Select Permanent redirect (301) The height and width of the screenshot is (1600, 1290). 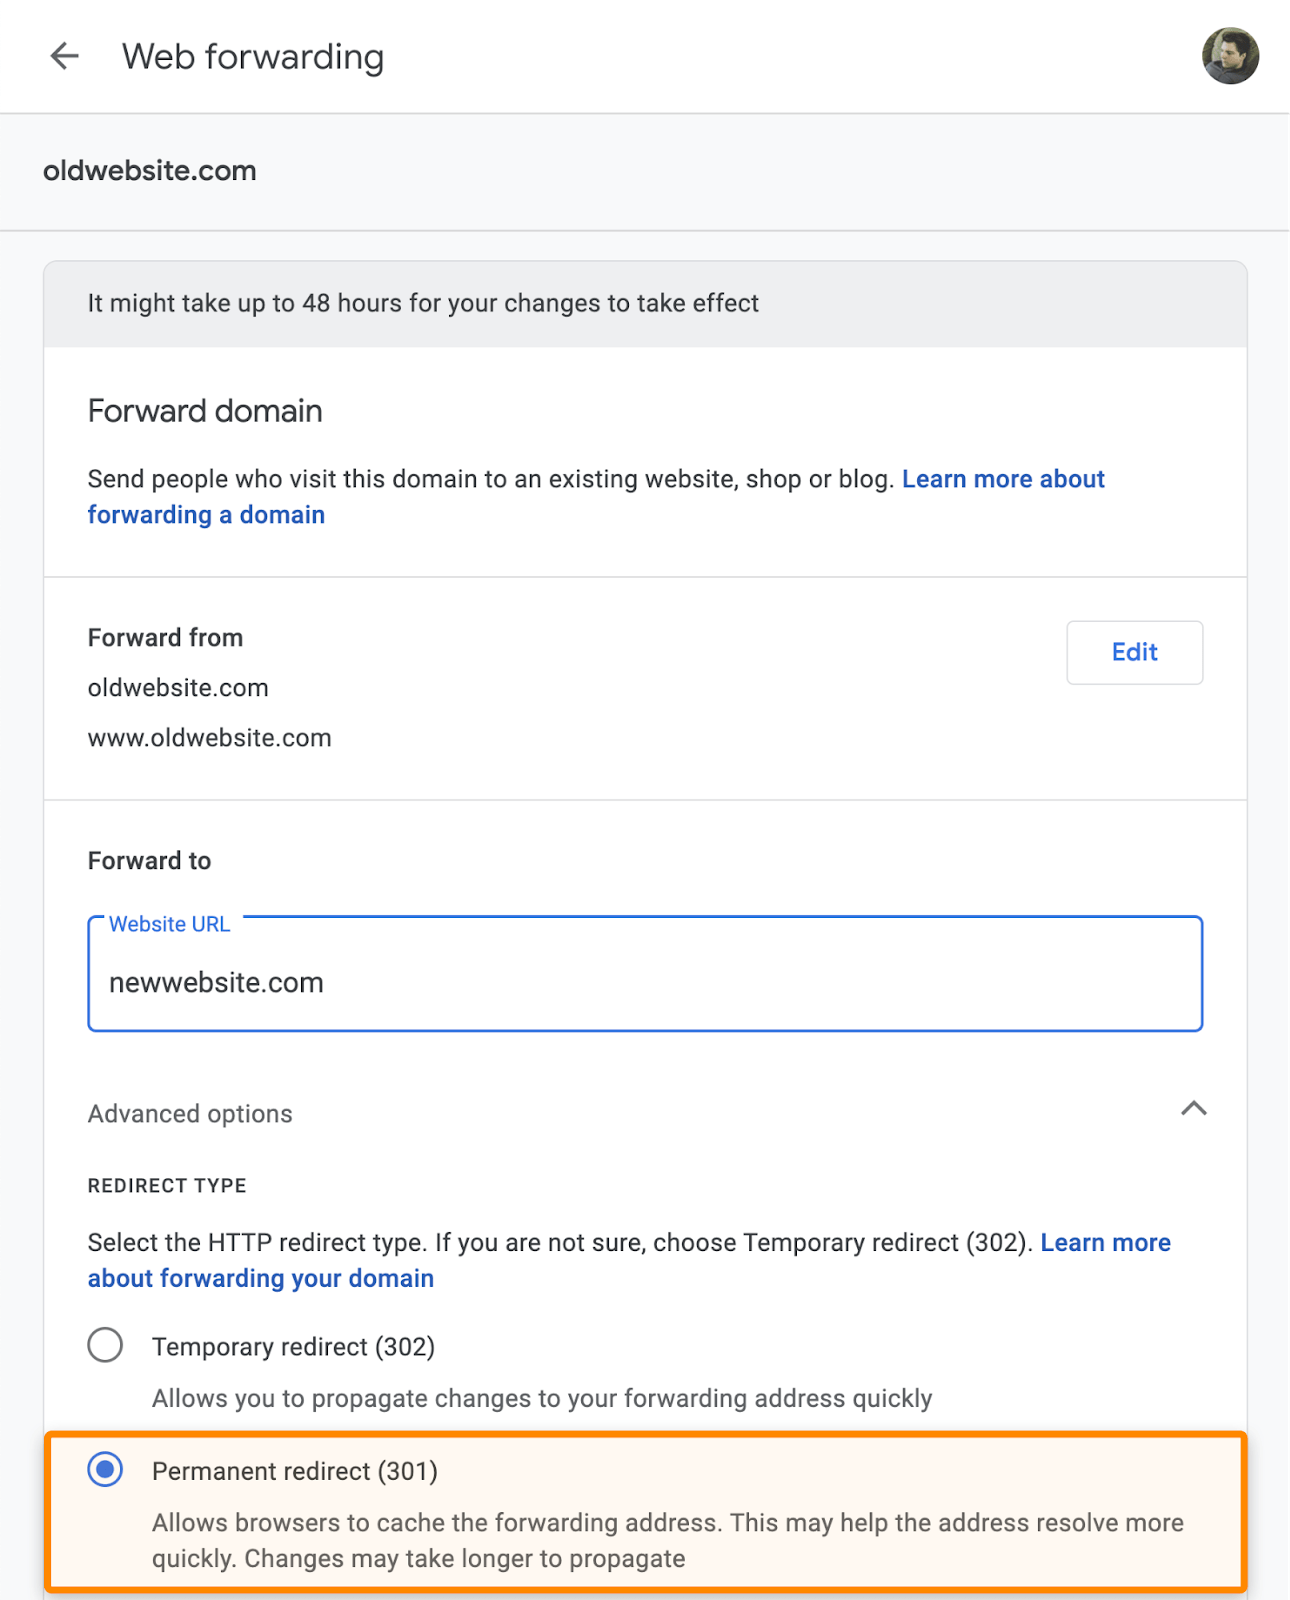[104, 1471]
